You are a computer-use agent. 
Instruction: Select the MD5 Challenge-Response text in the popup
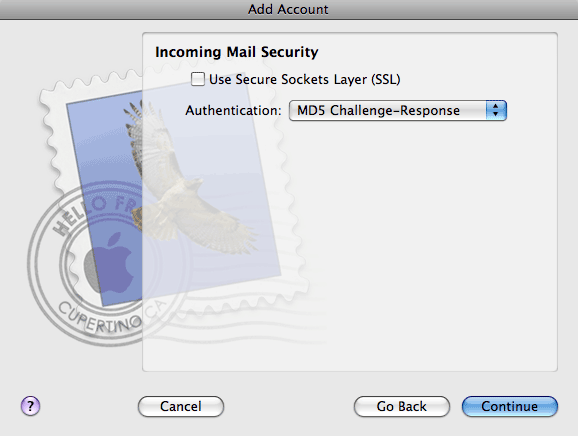[378, 110]
